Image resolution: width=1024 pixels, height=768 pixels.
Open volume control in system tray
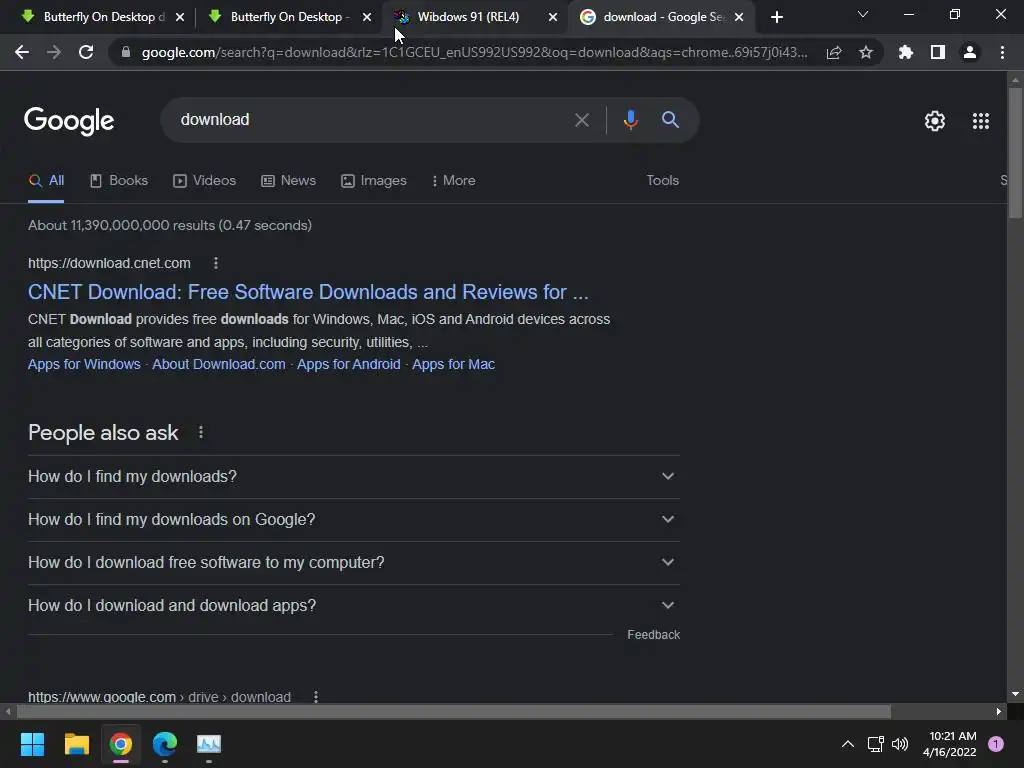900,744
